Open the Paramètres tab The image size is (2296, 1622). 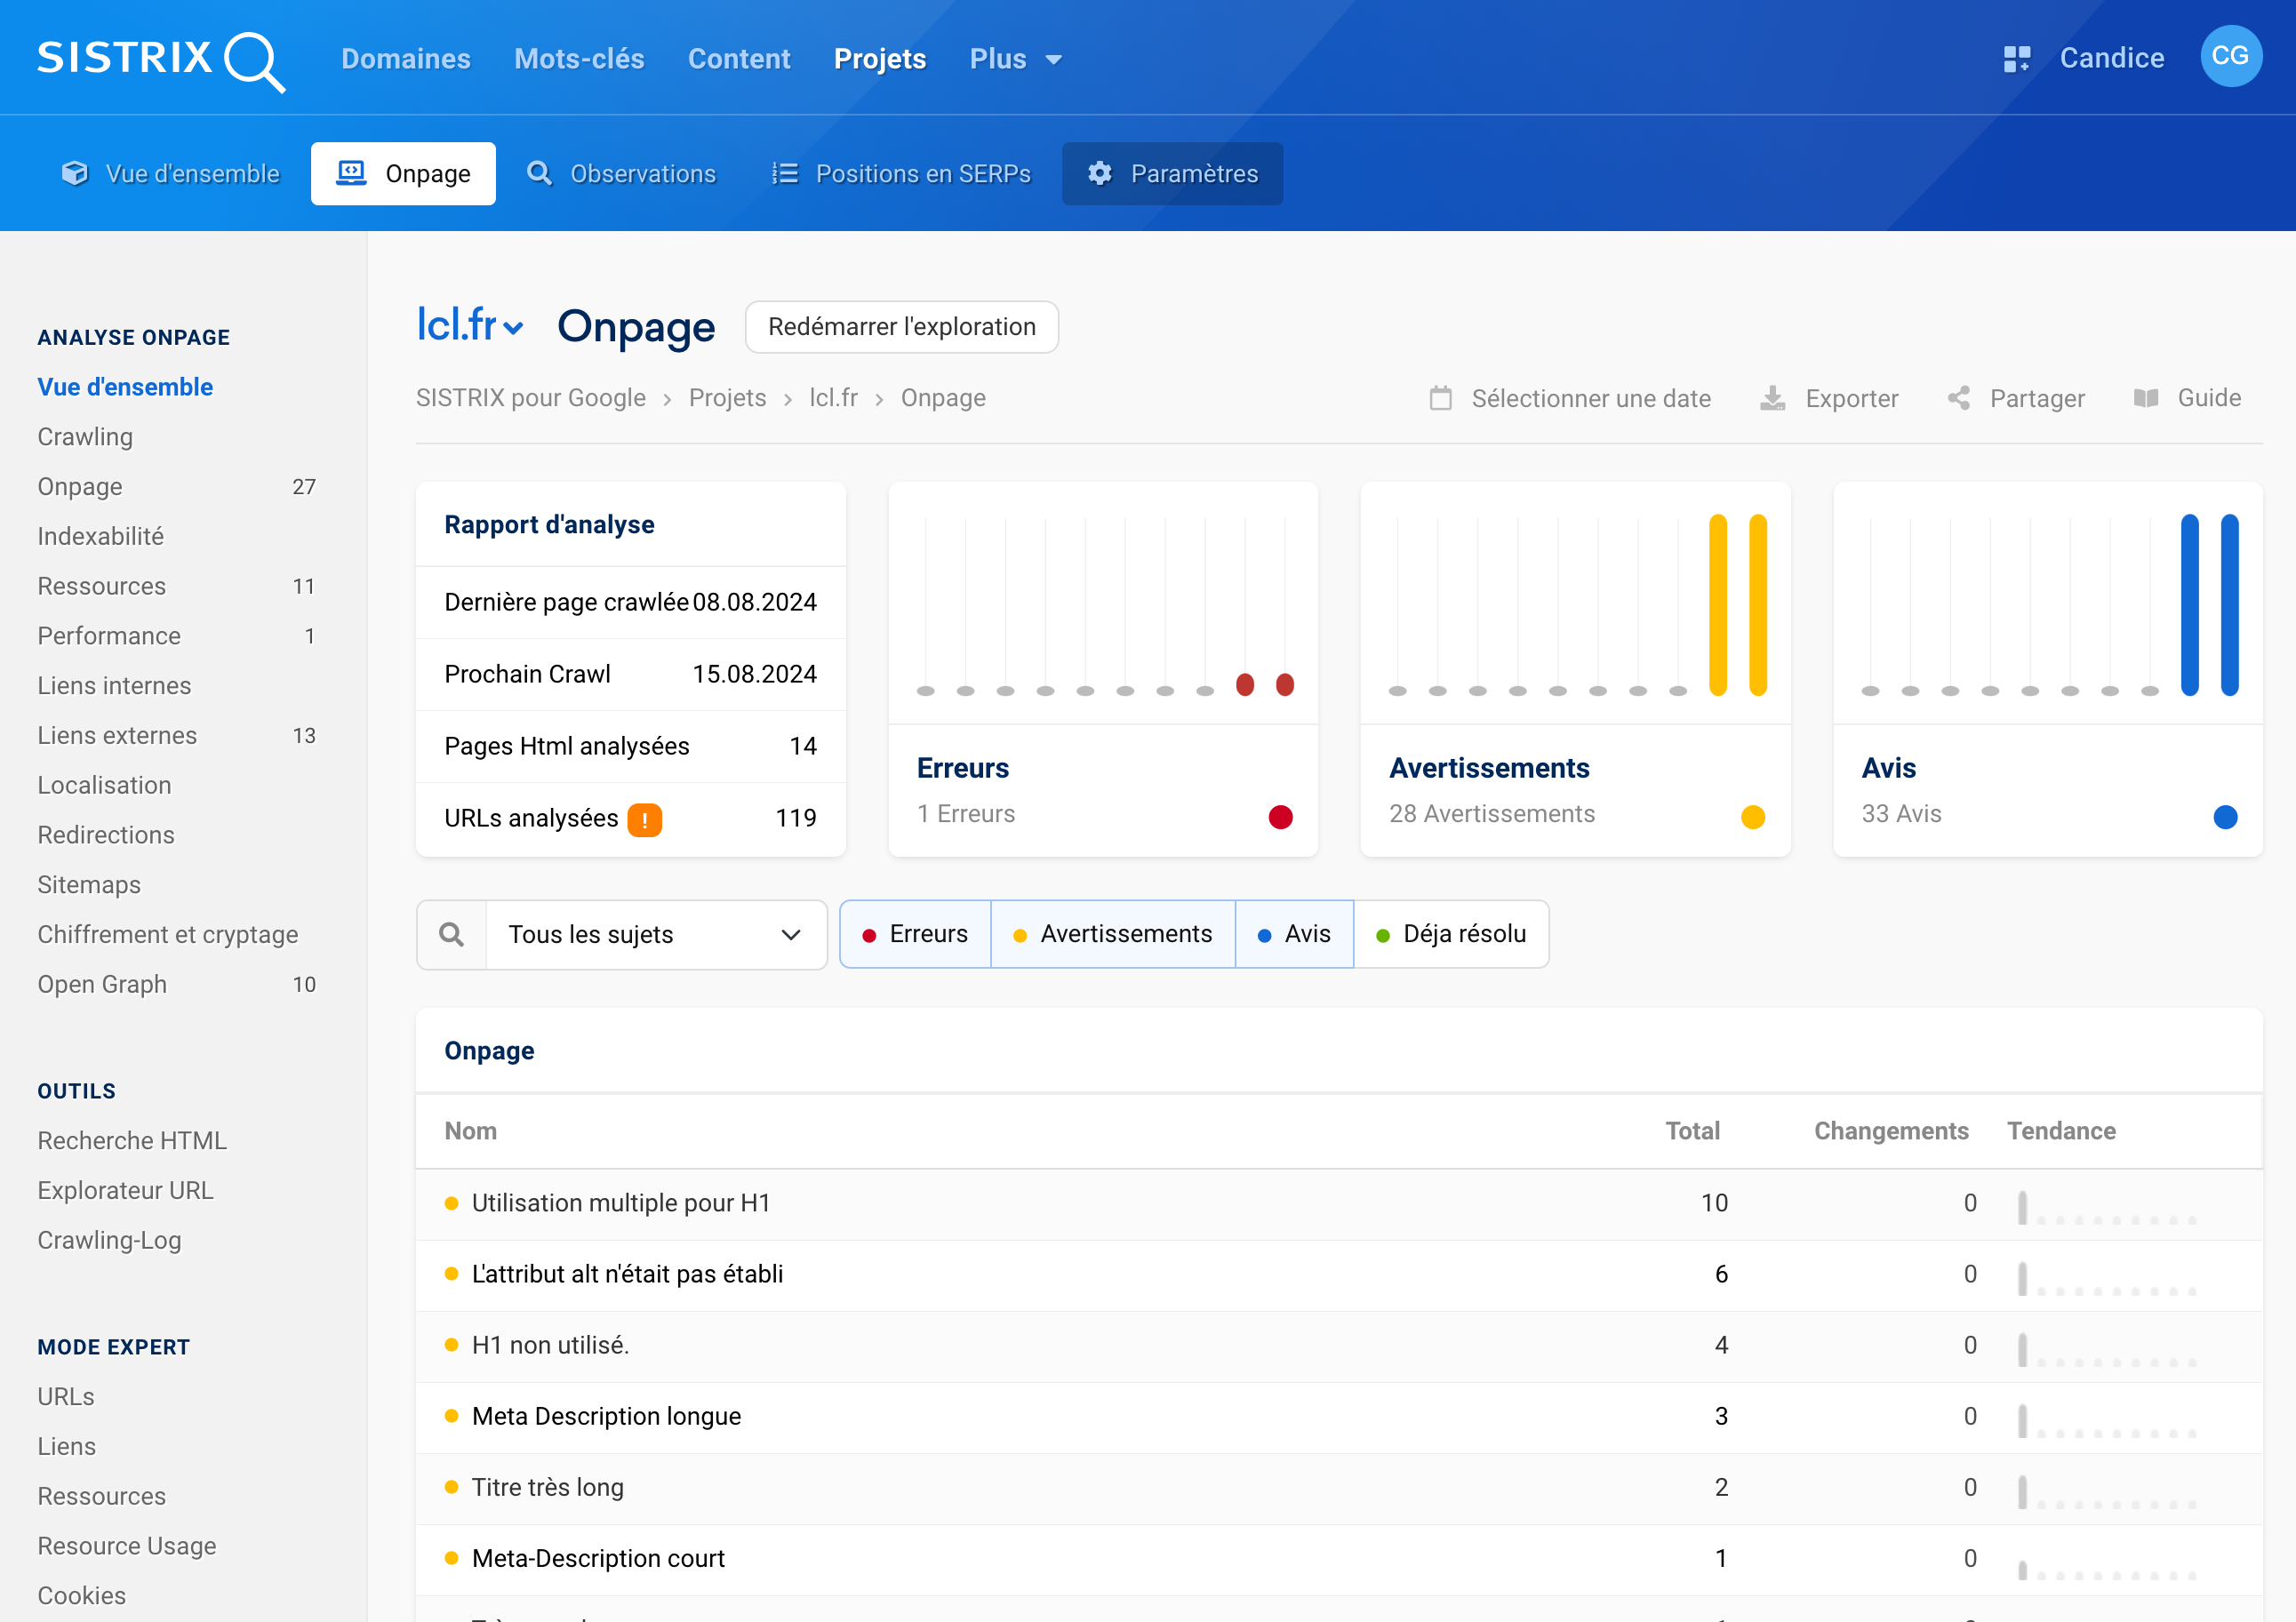[x=1172, y=174]
